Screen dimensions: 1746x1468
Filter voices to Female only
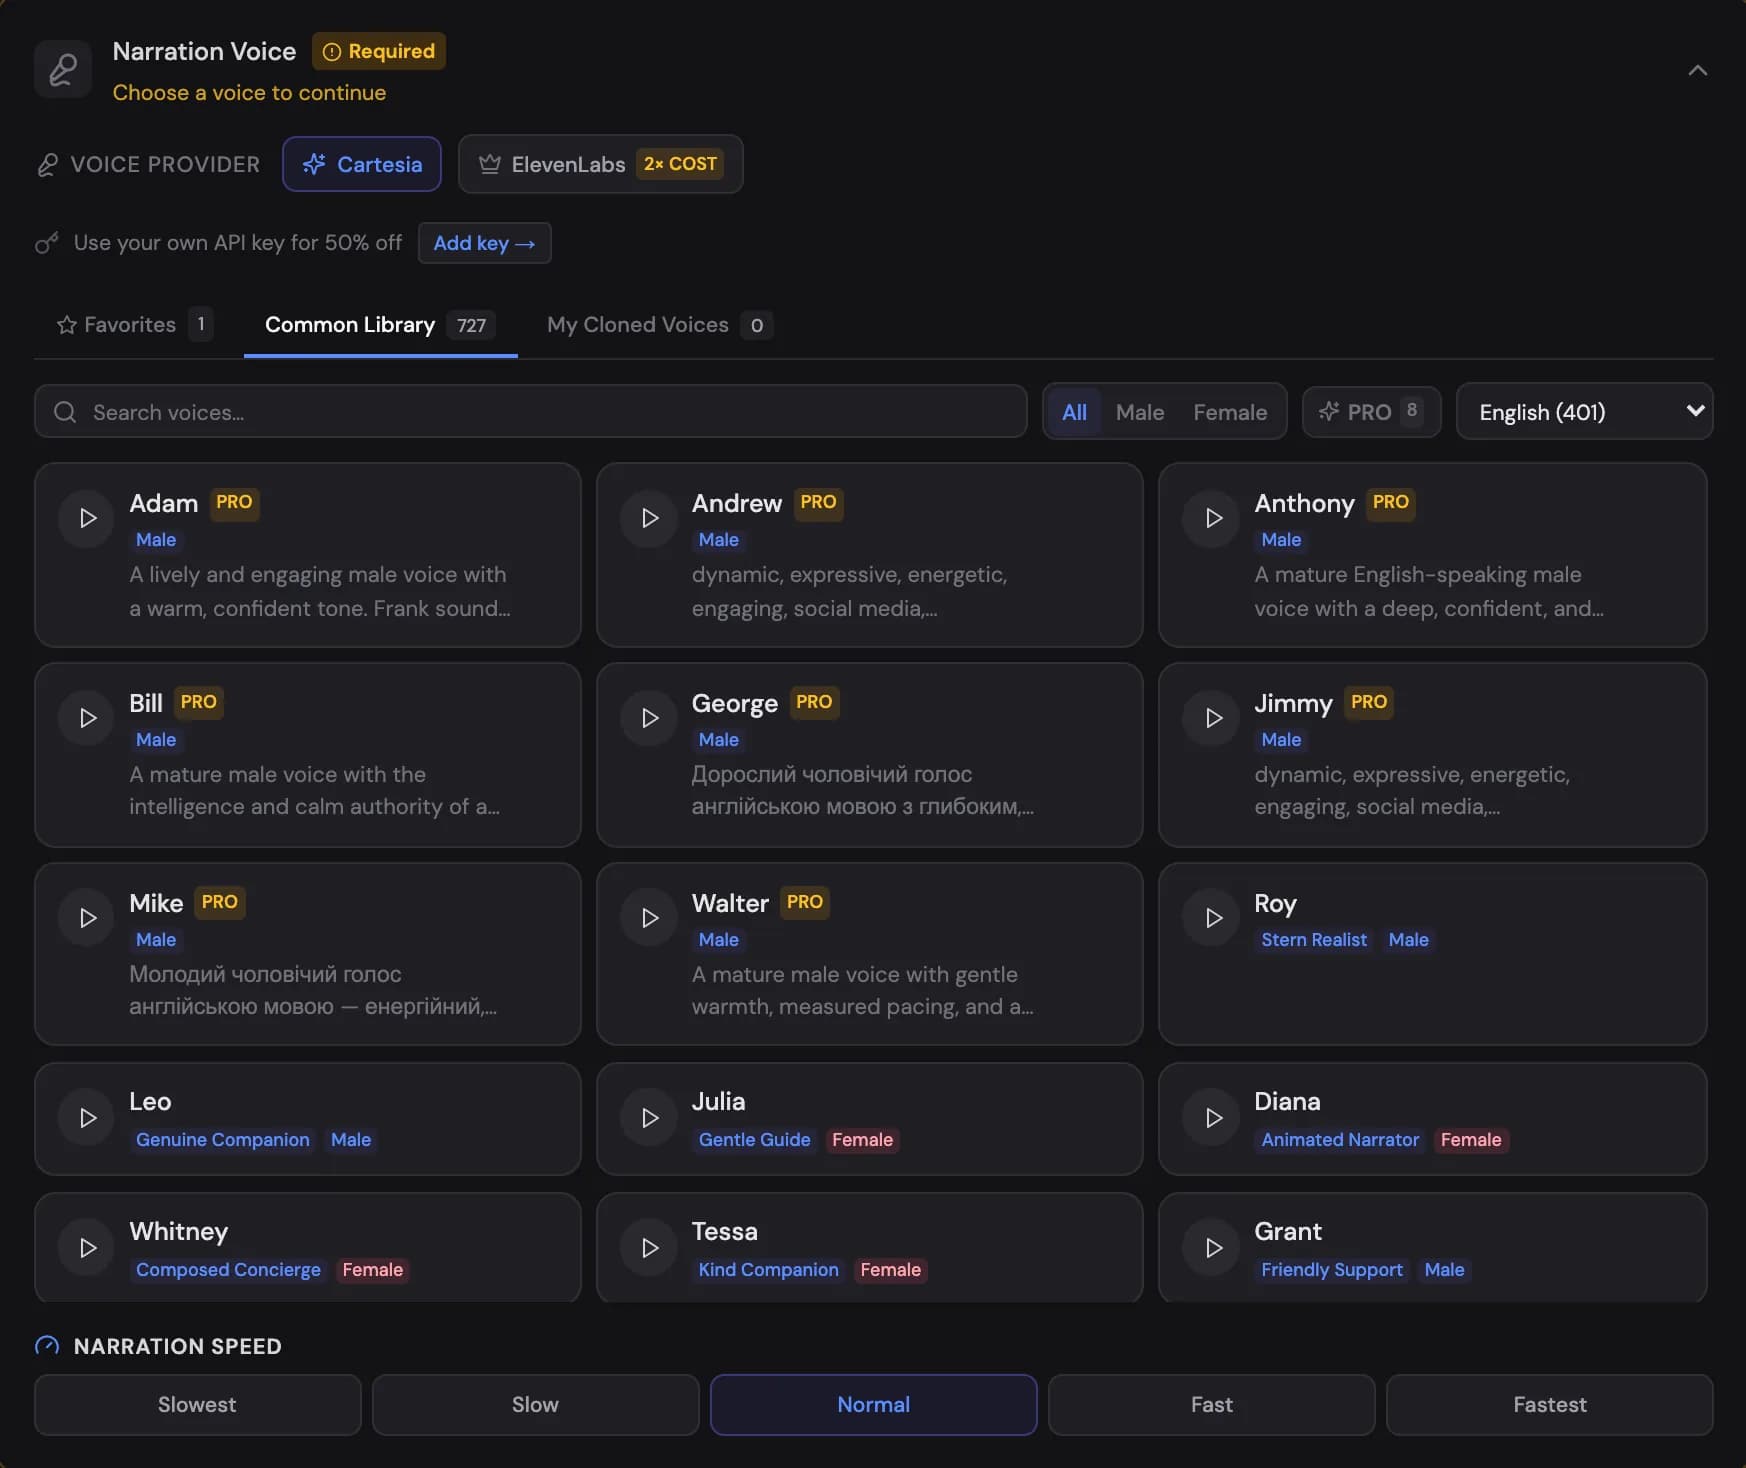[1230, 412]
